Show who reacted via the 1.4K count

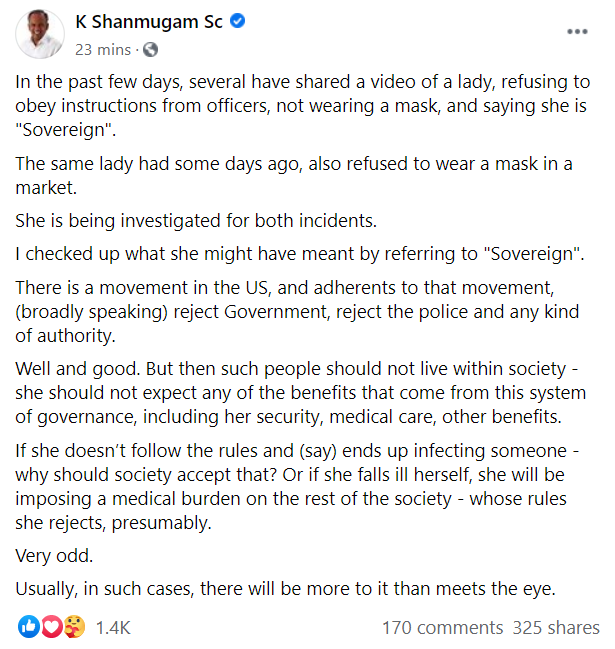pyautogui.click(x=113, y=628)
